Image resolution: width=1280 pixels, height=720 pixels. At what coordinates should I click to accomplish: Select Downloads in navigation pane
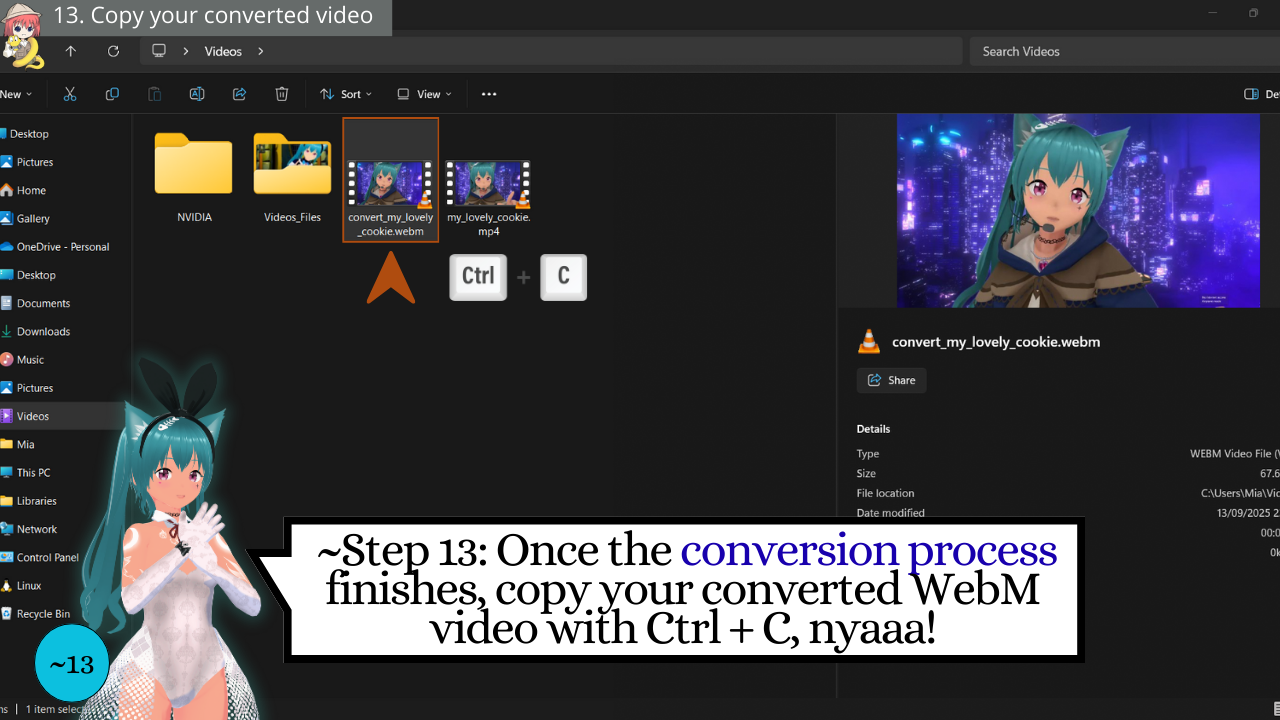point(43,331)
